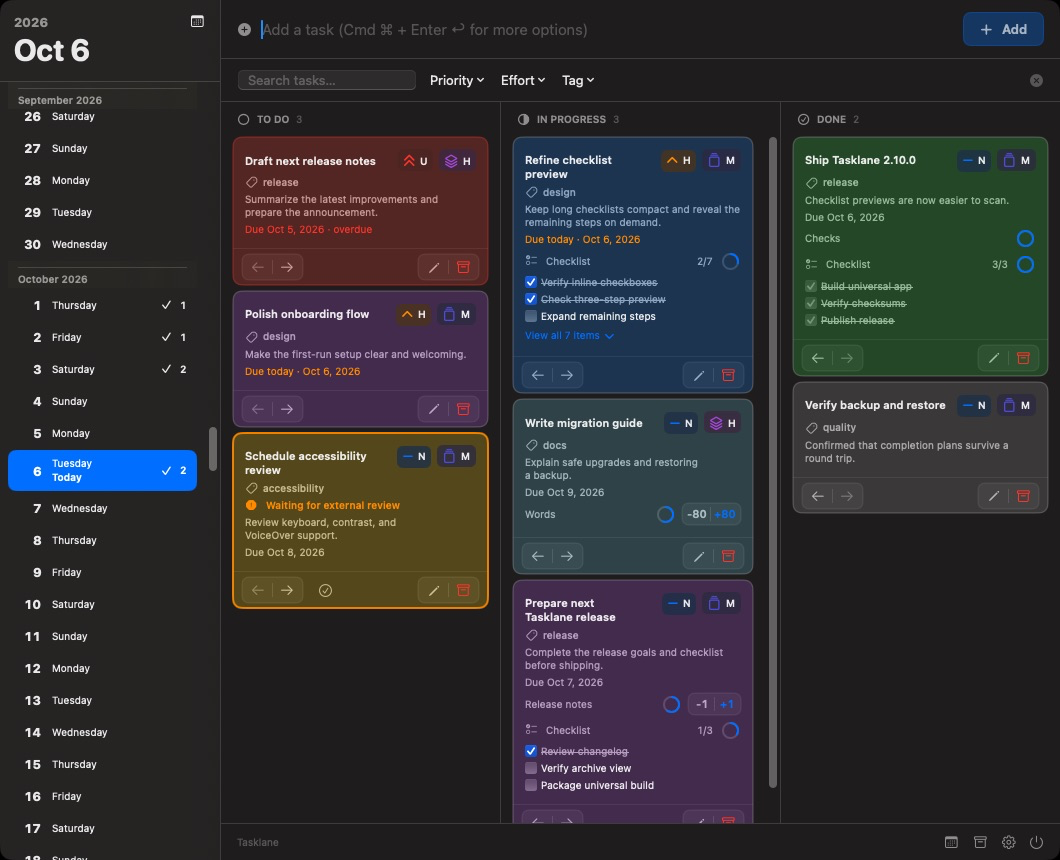Open the archive from bottom status bar
Screen dimensions: 1060x860
(x=980, y=842)
